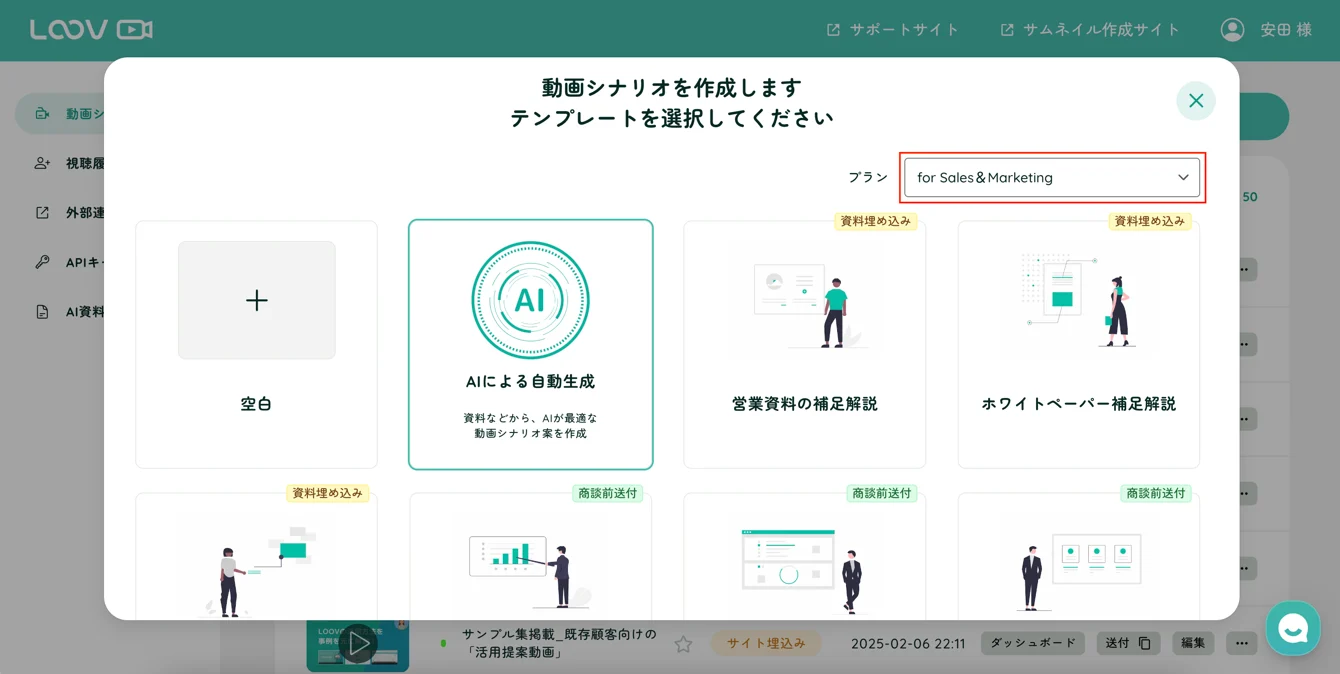Viewport: 1340px width, 674px height.
Task: Open the more options menu beside 編集
Action: [1242, 643]
